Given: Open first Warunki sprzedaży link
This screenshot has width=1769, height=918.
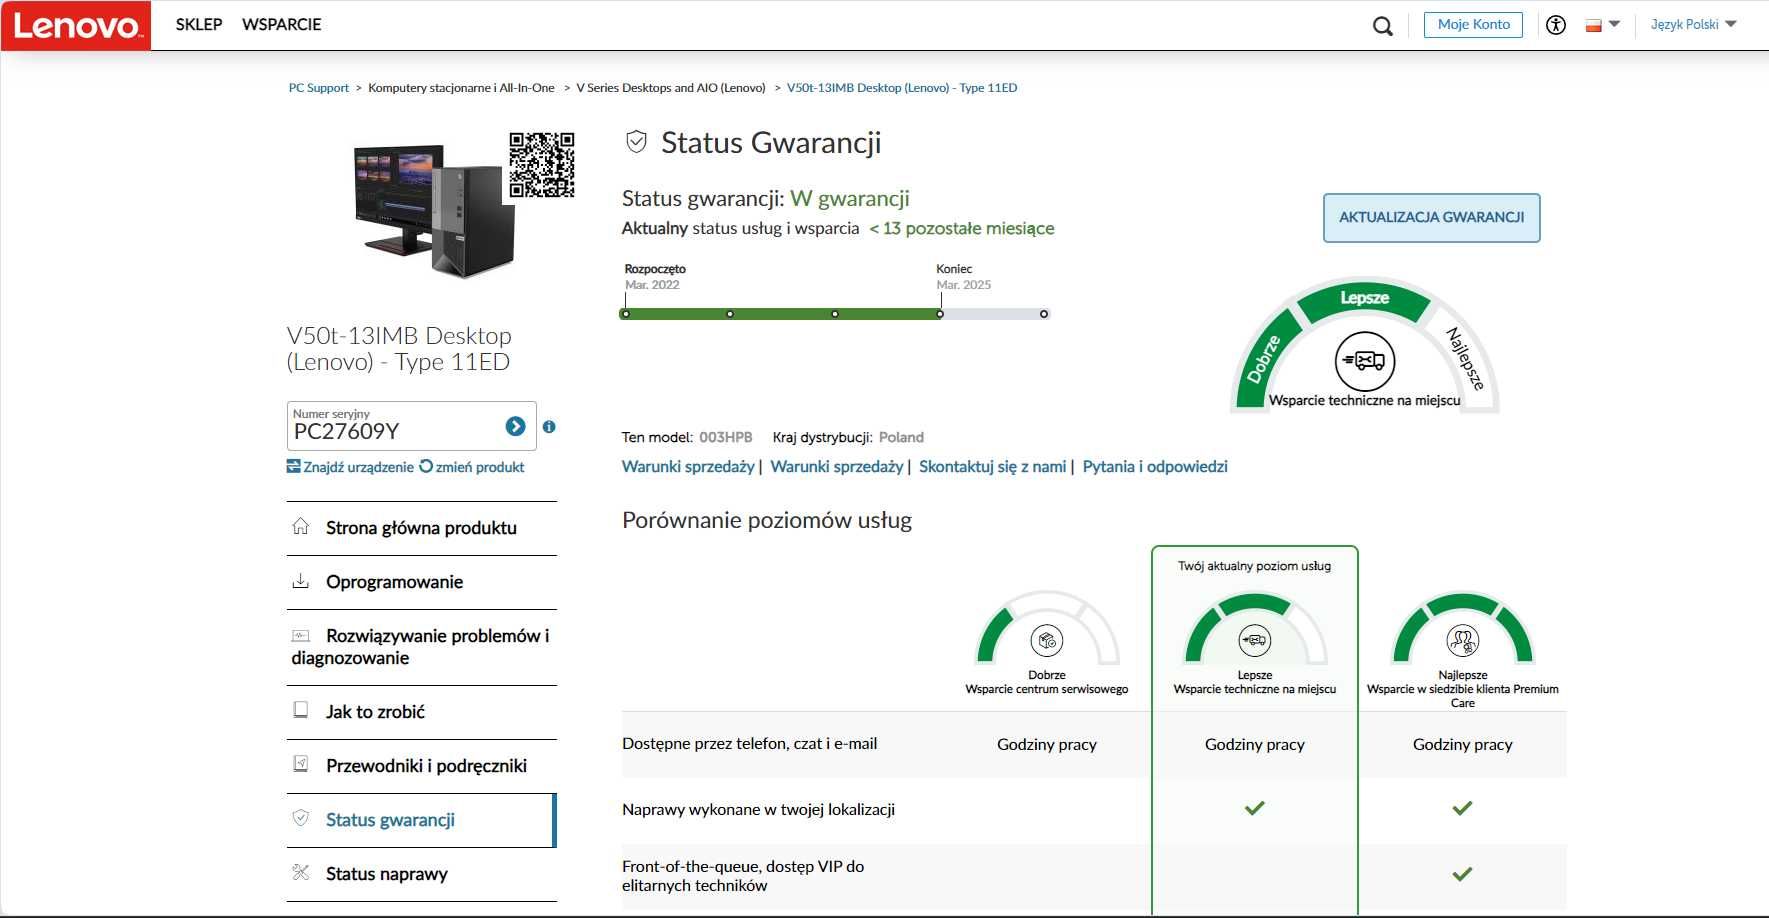Looking at the screenshot, I should click(688, 467).
